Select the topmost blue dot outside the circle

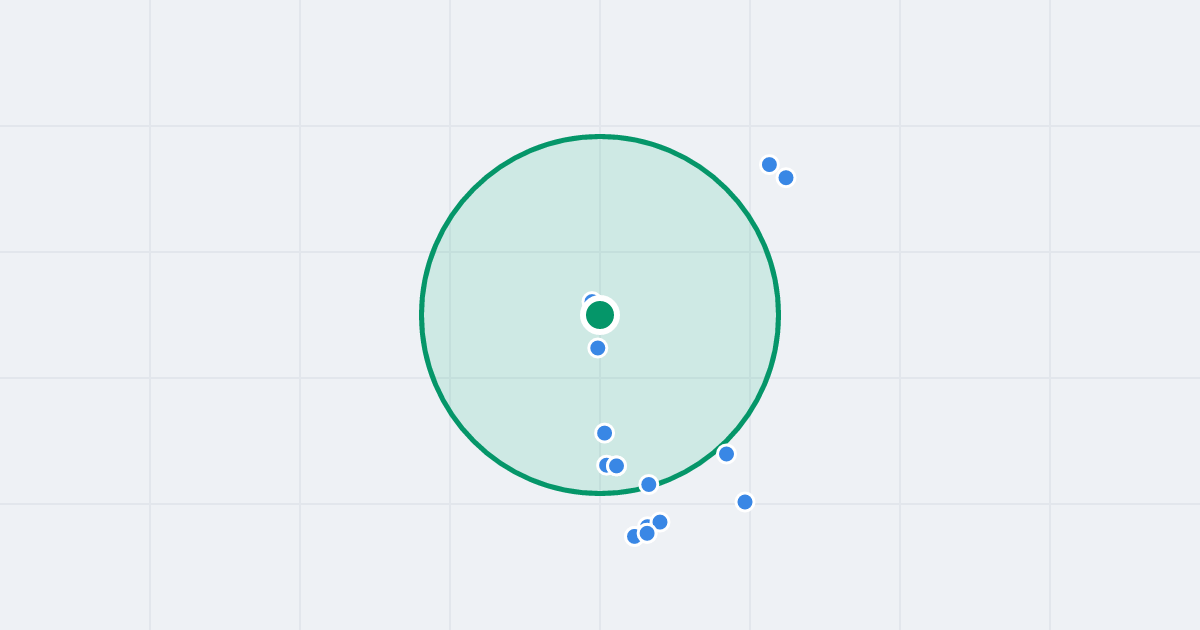click(x=769, y=164)
